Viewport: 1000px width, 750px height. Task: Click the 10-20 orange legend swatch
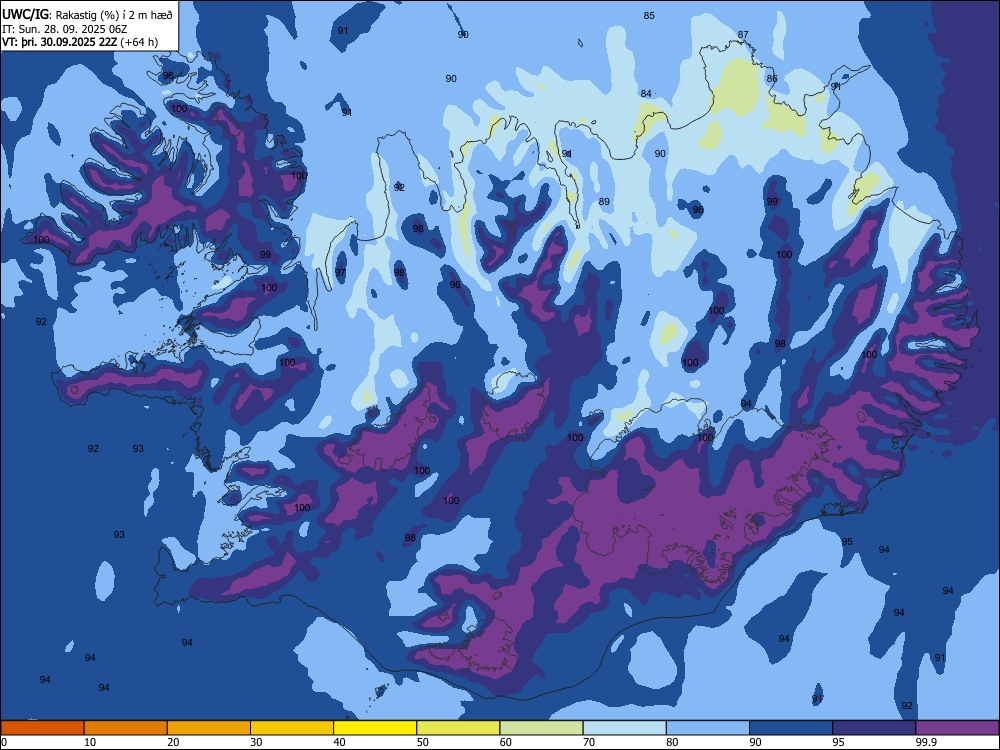point(126,728)
